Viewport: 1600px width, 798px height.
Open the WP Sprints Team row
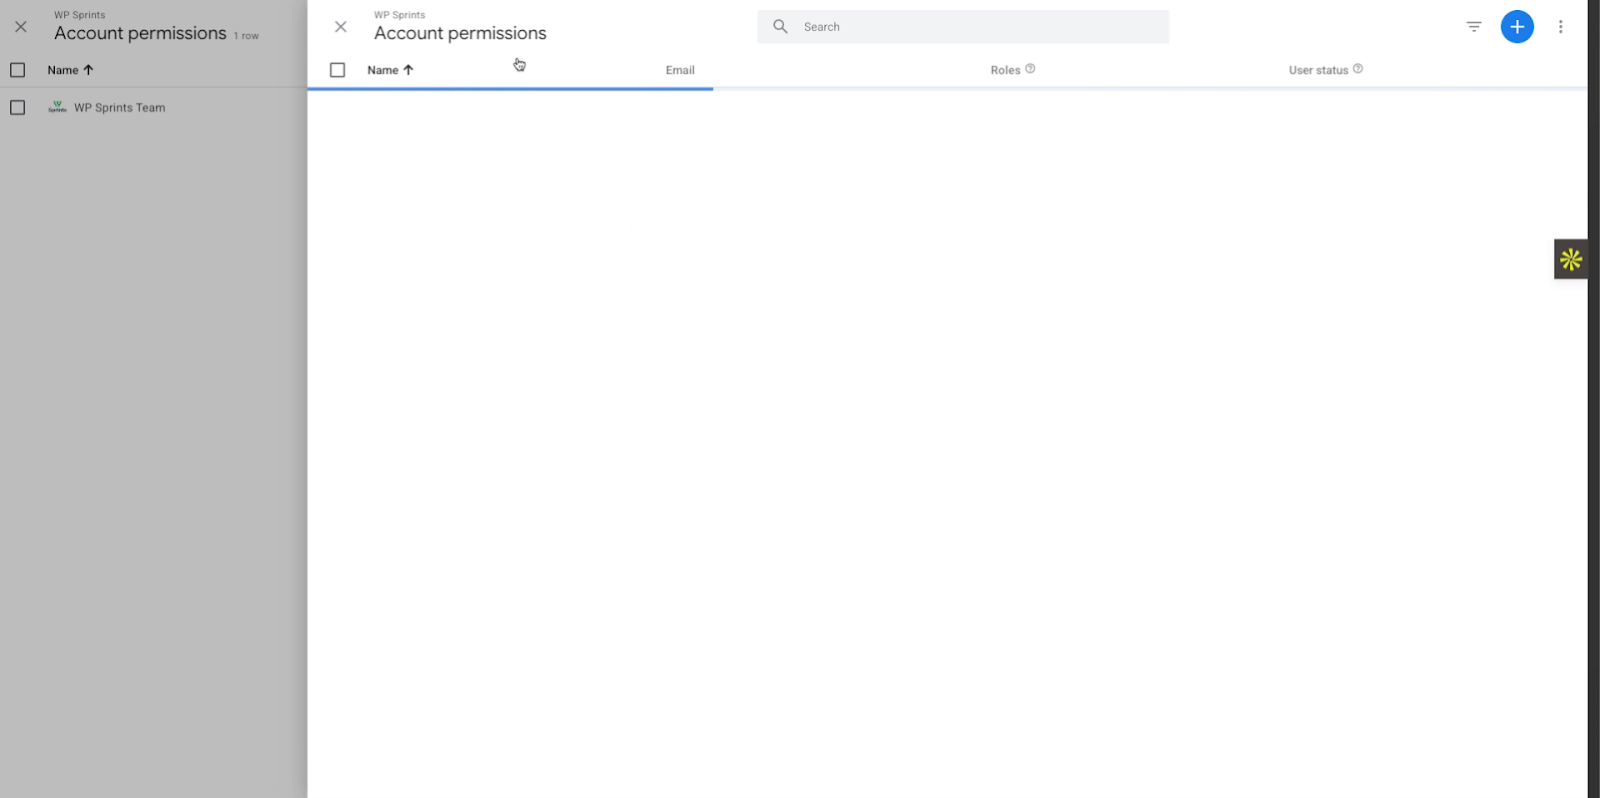coord(120,108)
